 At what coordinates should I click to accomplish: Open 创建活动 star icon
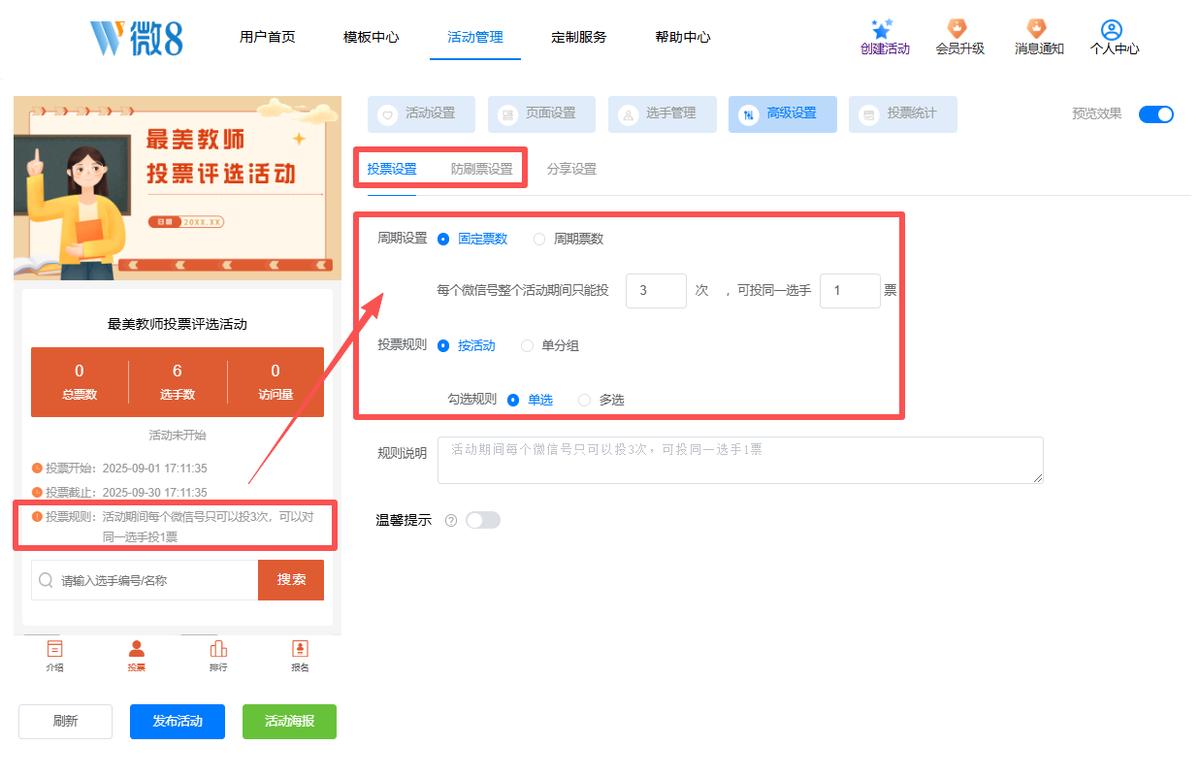point(883,29)
